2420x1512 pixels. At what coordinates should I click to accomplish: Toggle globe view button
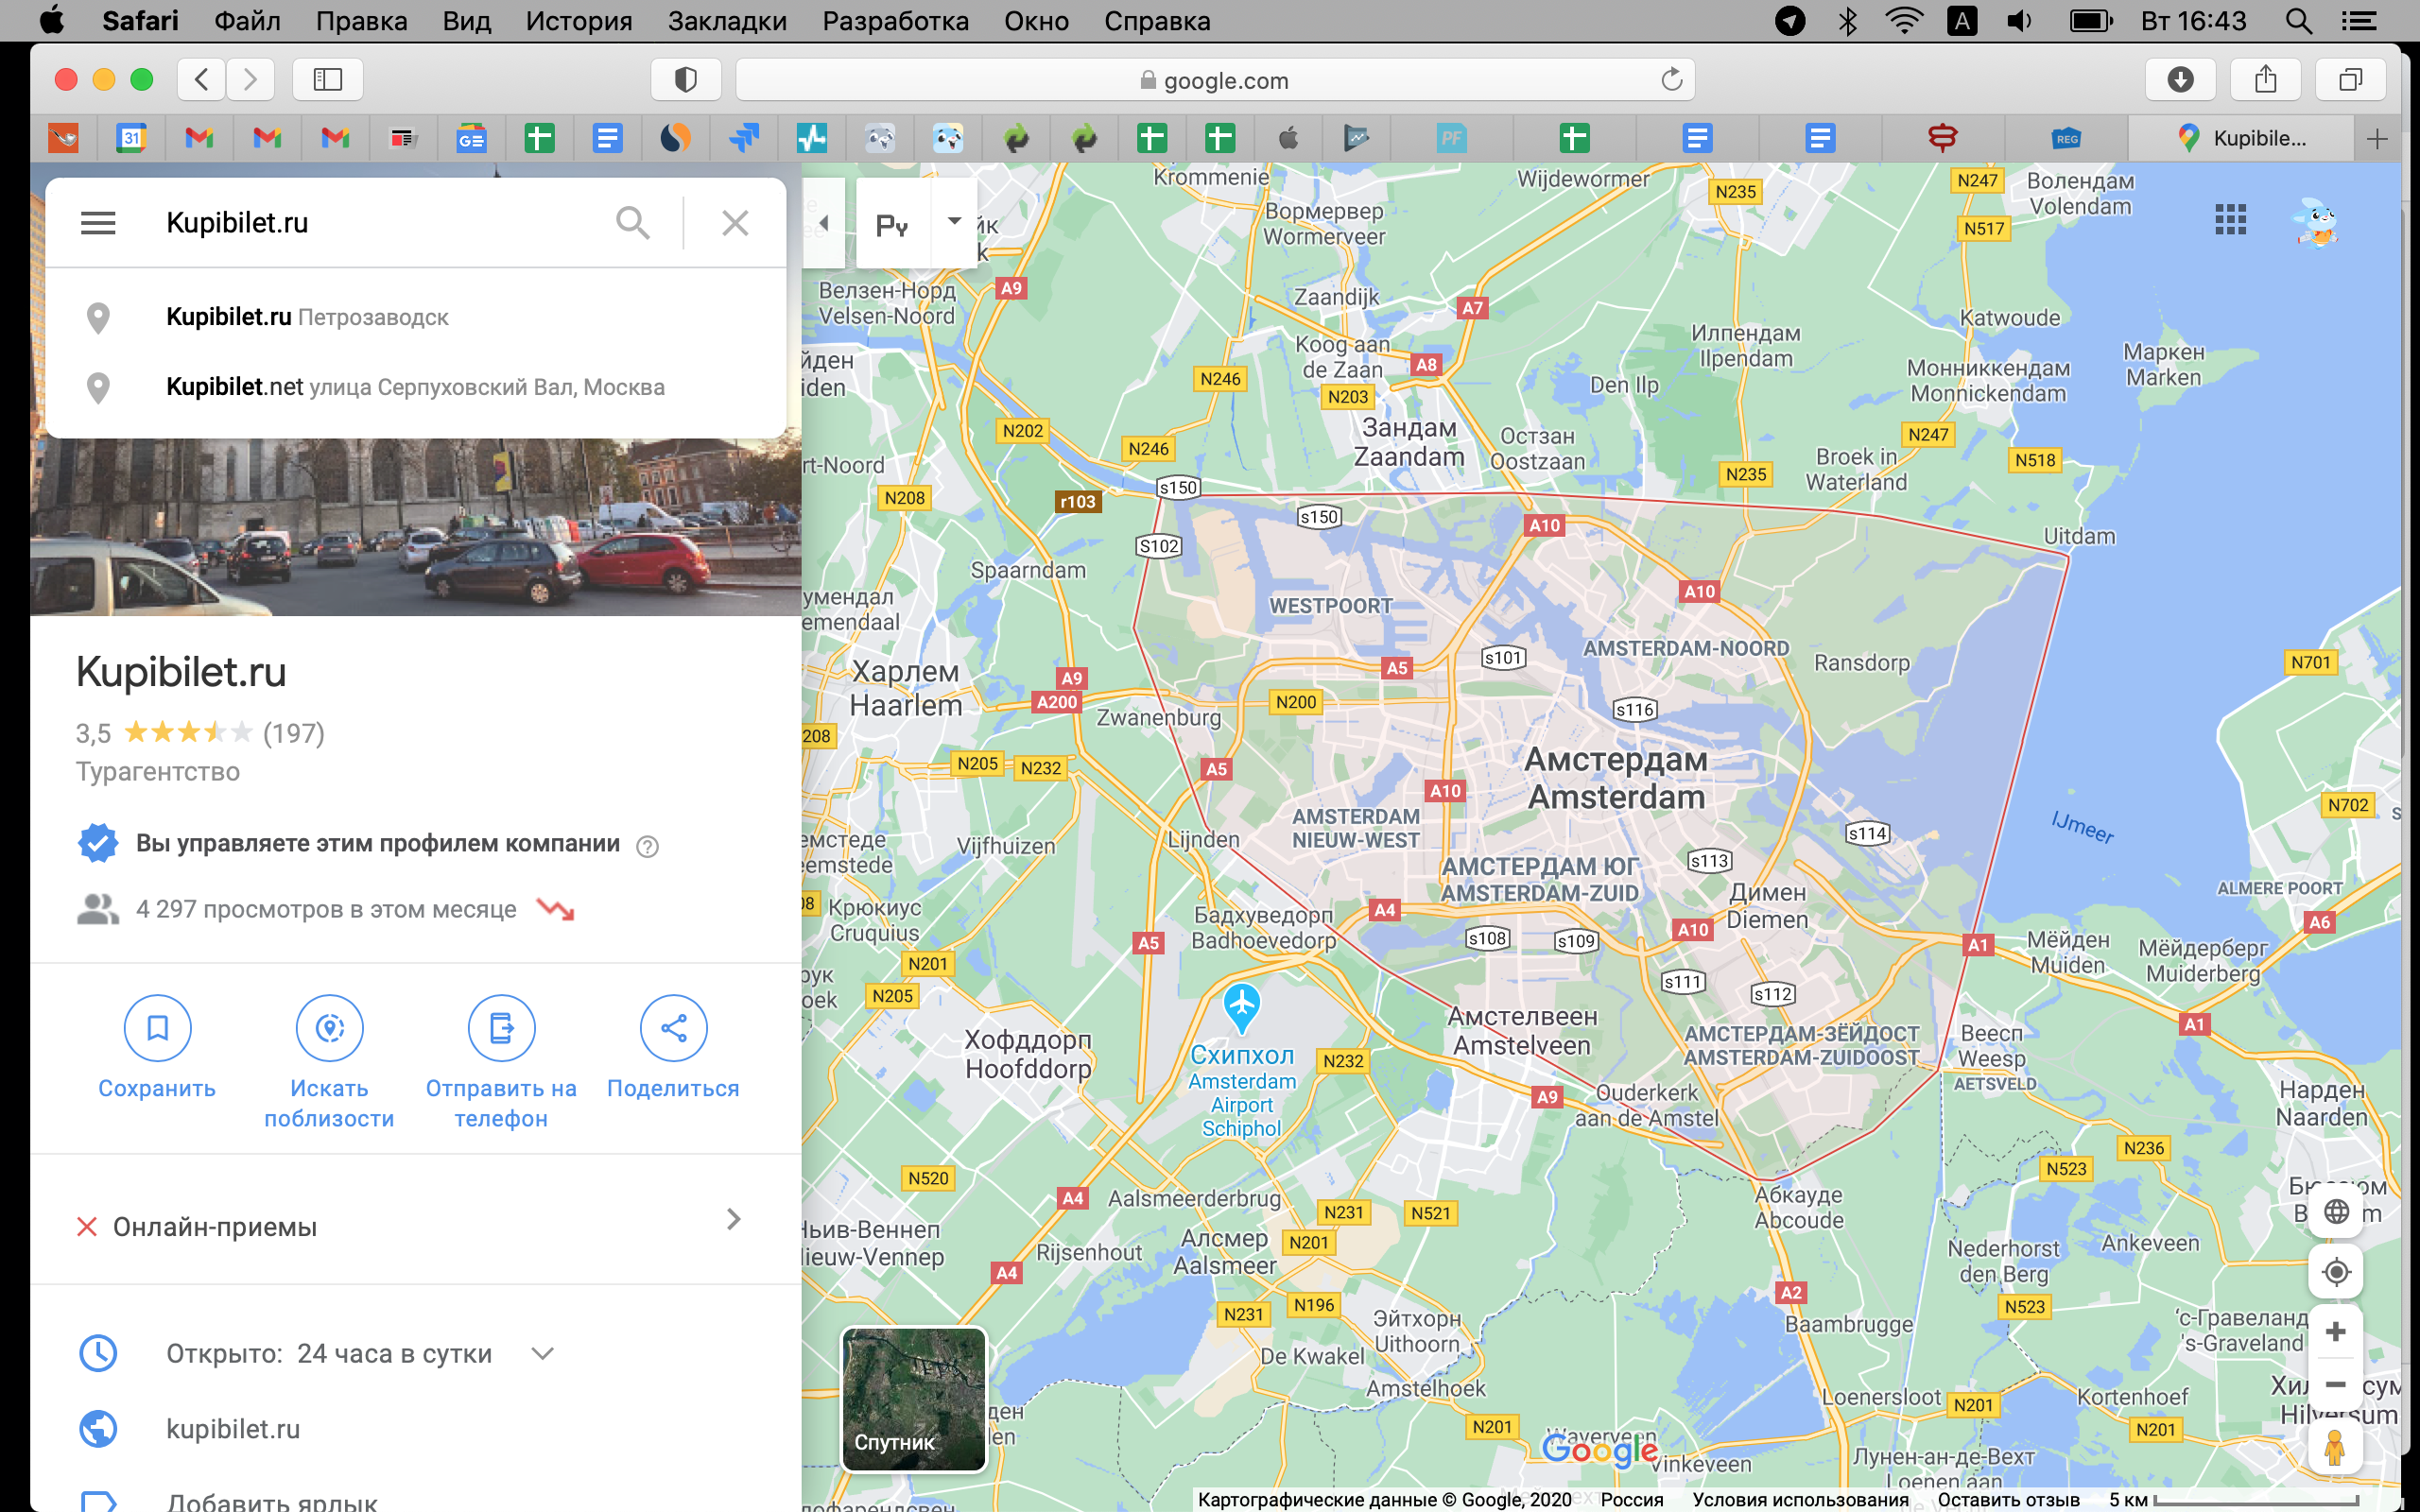(2335, 1212)
